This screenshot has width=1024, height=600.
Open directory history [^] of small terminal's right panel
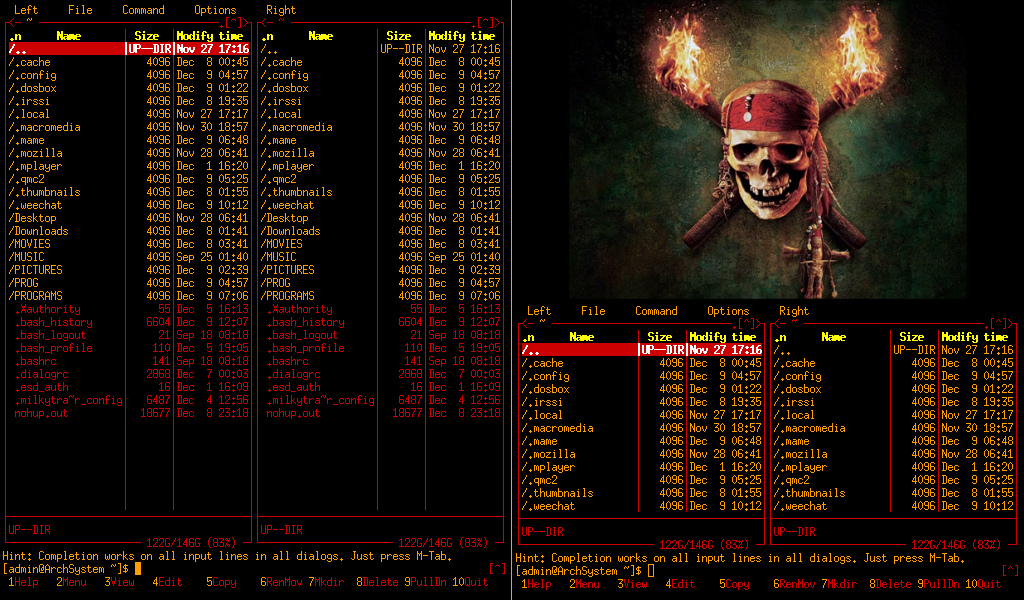[999, 324]
